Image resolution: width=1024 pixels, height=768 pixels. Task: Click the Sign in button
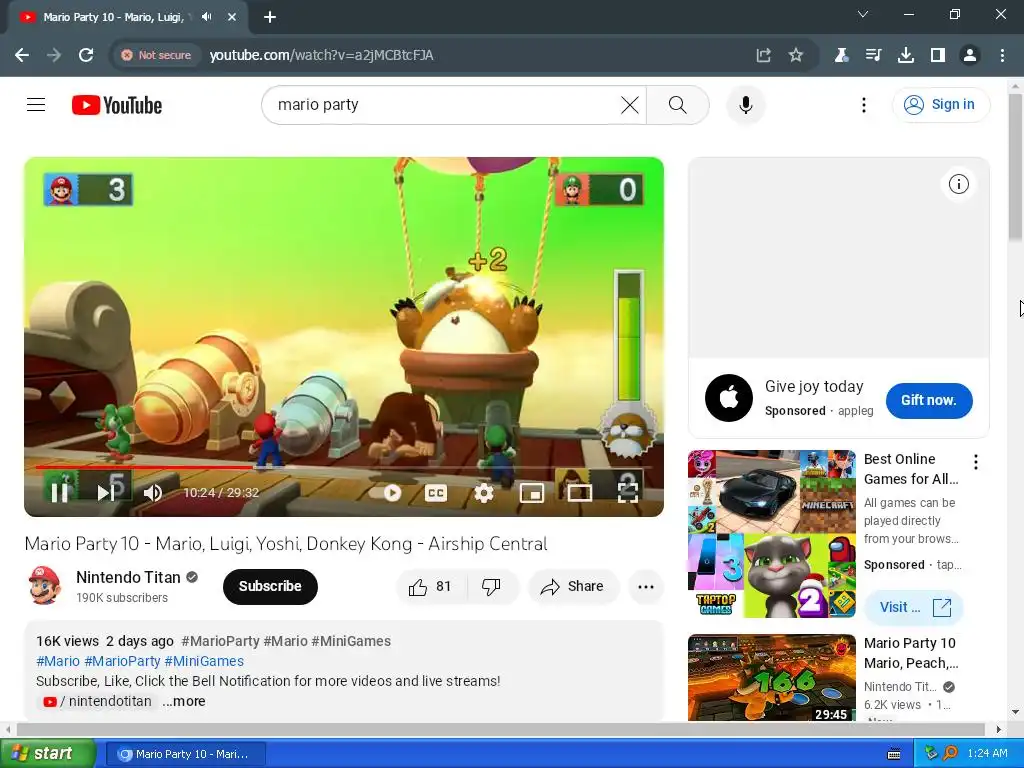coord(941,104)
